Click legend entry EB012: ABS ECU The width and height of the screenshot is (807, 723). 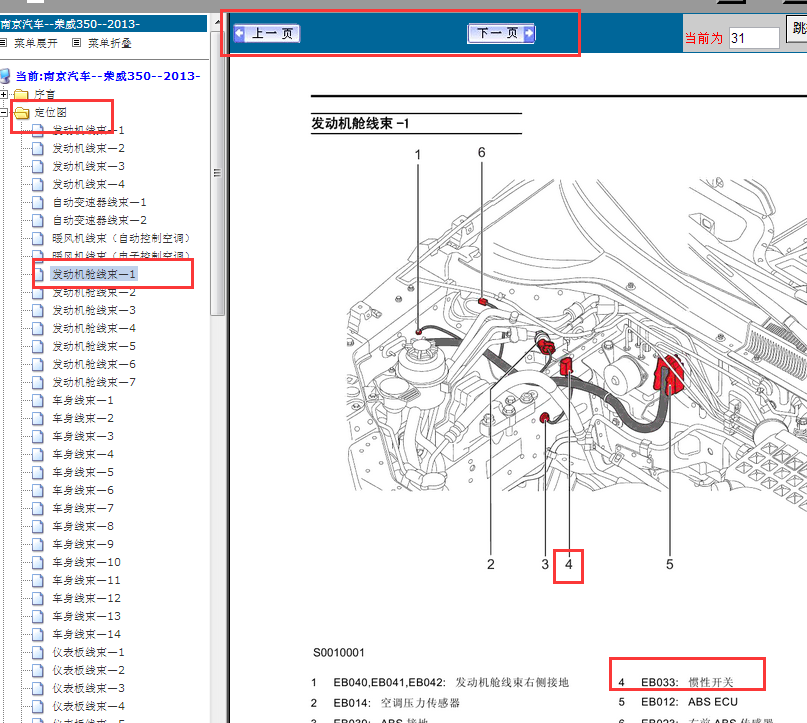pos(678,702)
